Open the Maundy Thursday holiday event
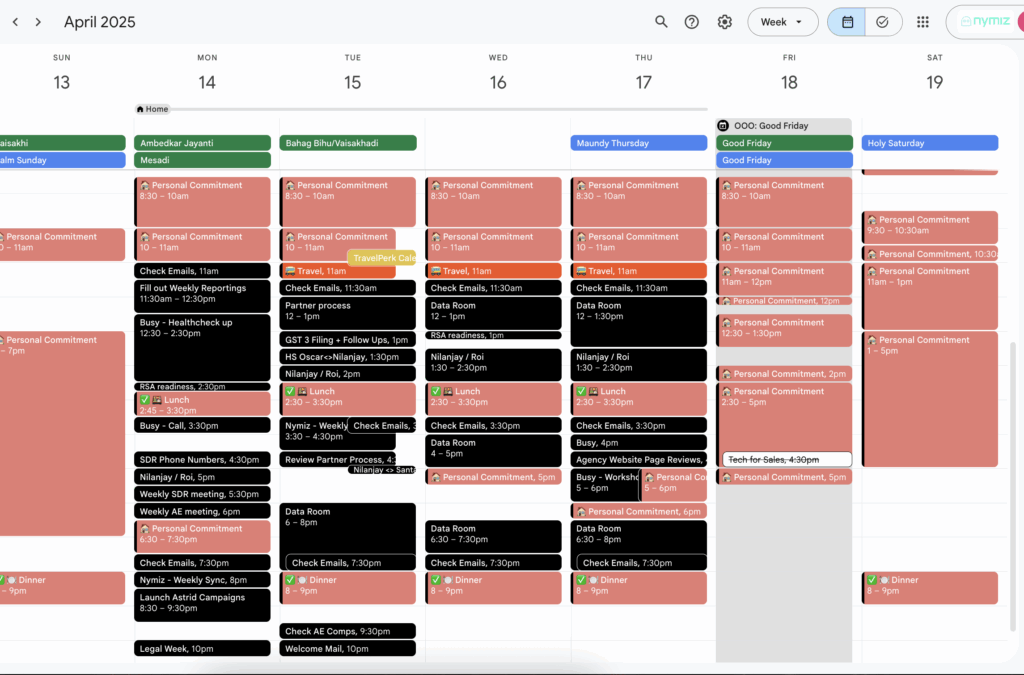This screenshot has height=675, width=1024. pos(638,142)
